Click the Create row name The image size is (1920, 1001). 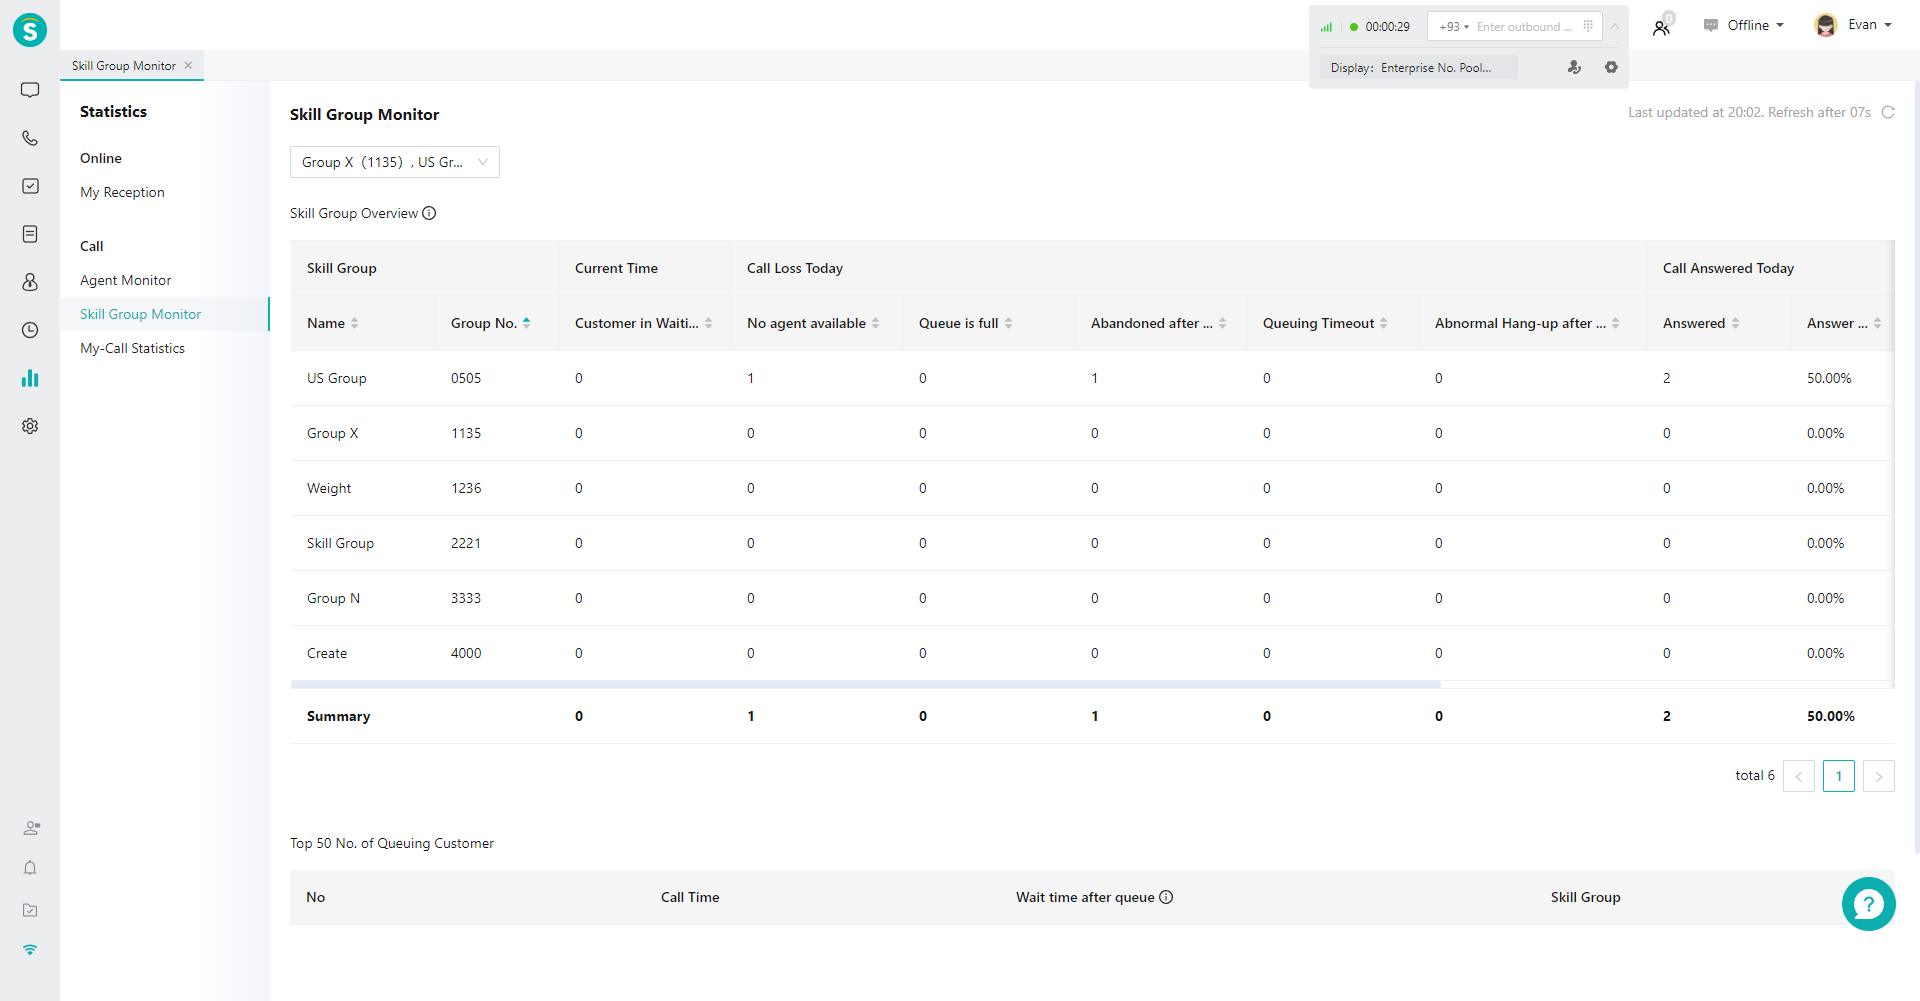tap(327, 653)
